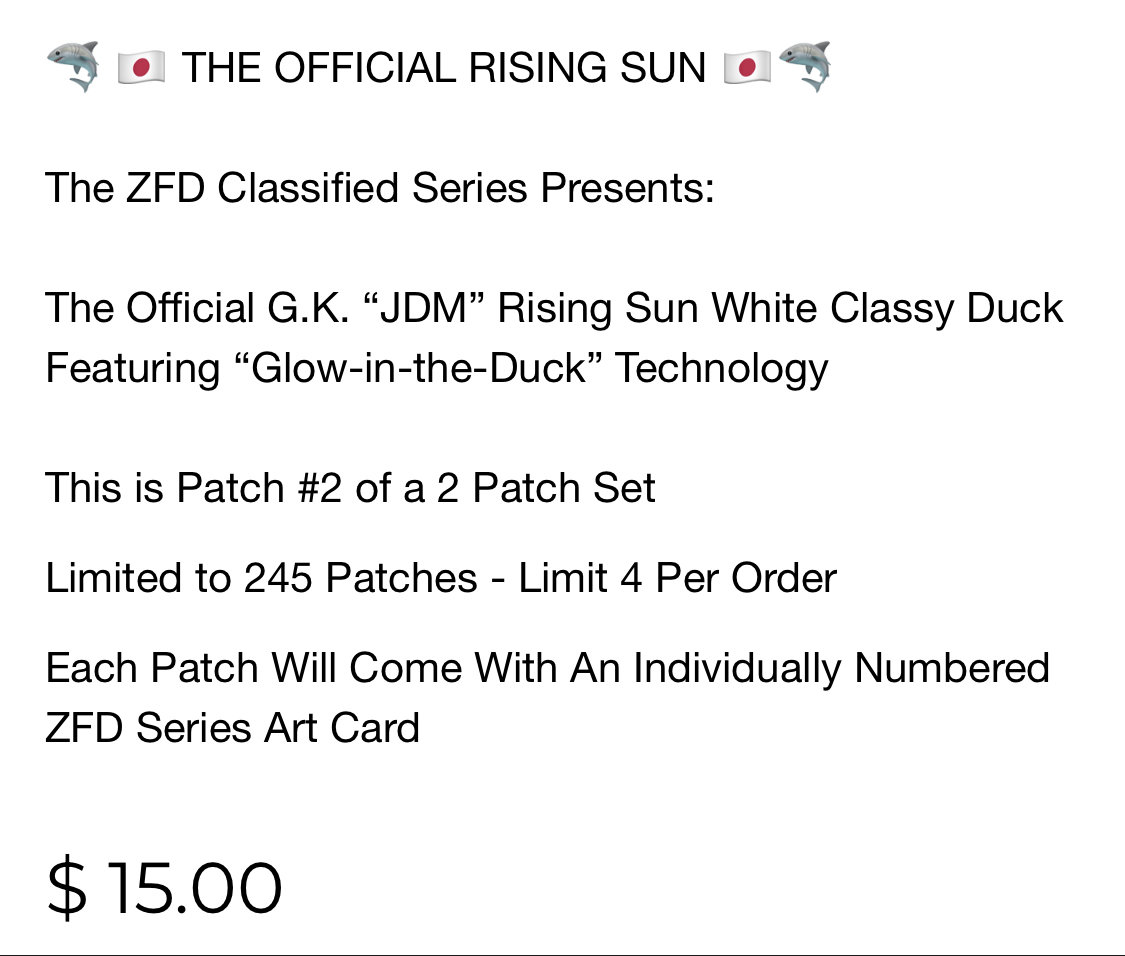Click the words White Classy Duck
This screenshot has height=956, width=1125.
point(887,309)
